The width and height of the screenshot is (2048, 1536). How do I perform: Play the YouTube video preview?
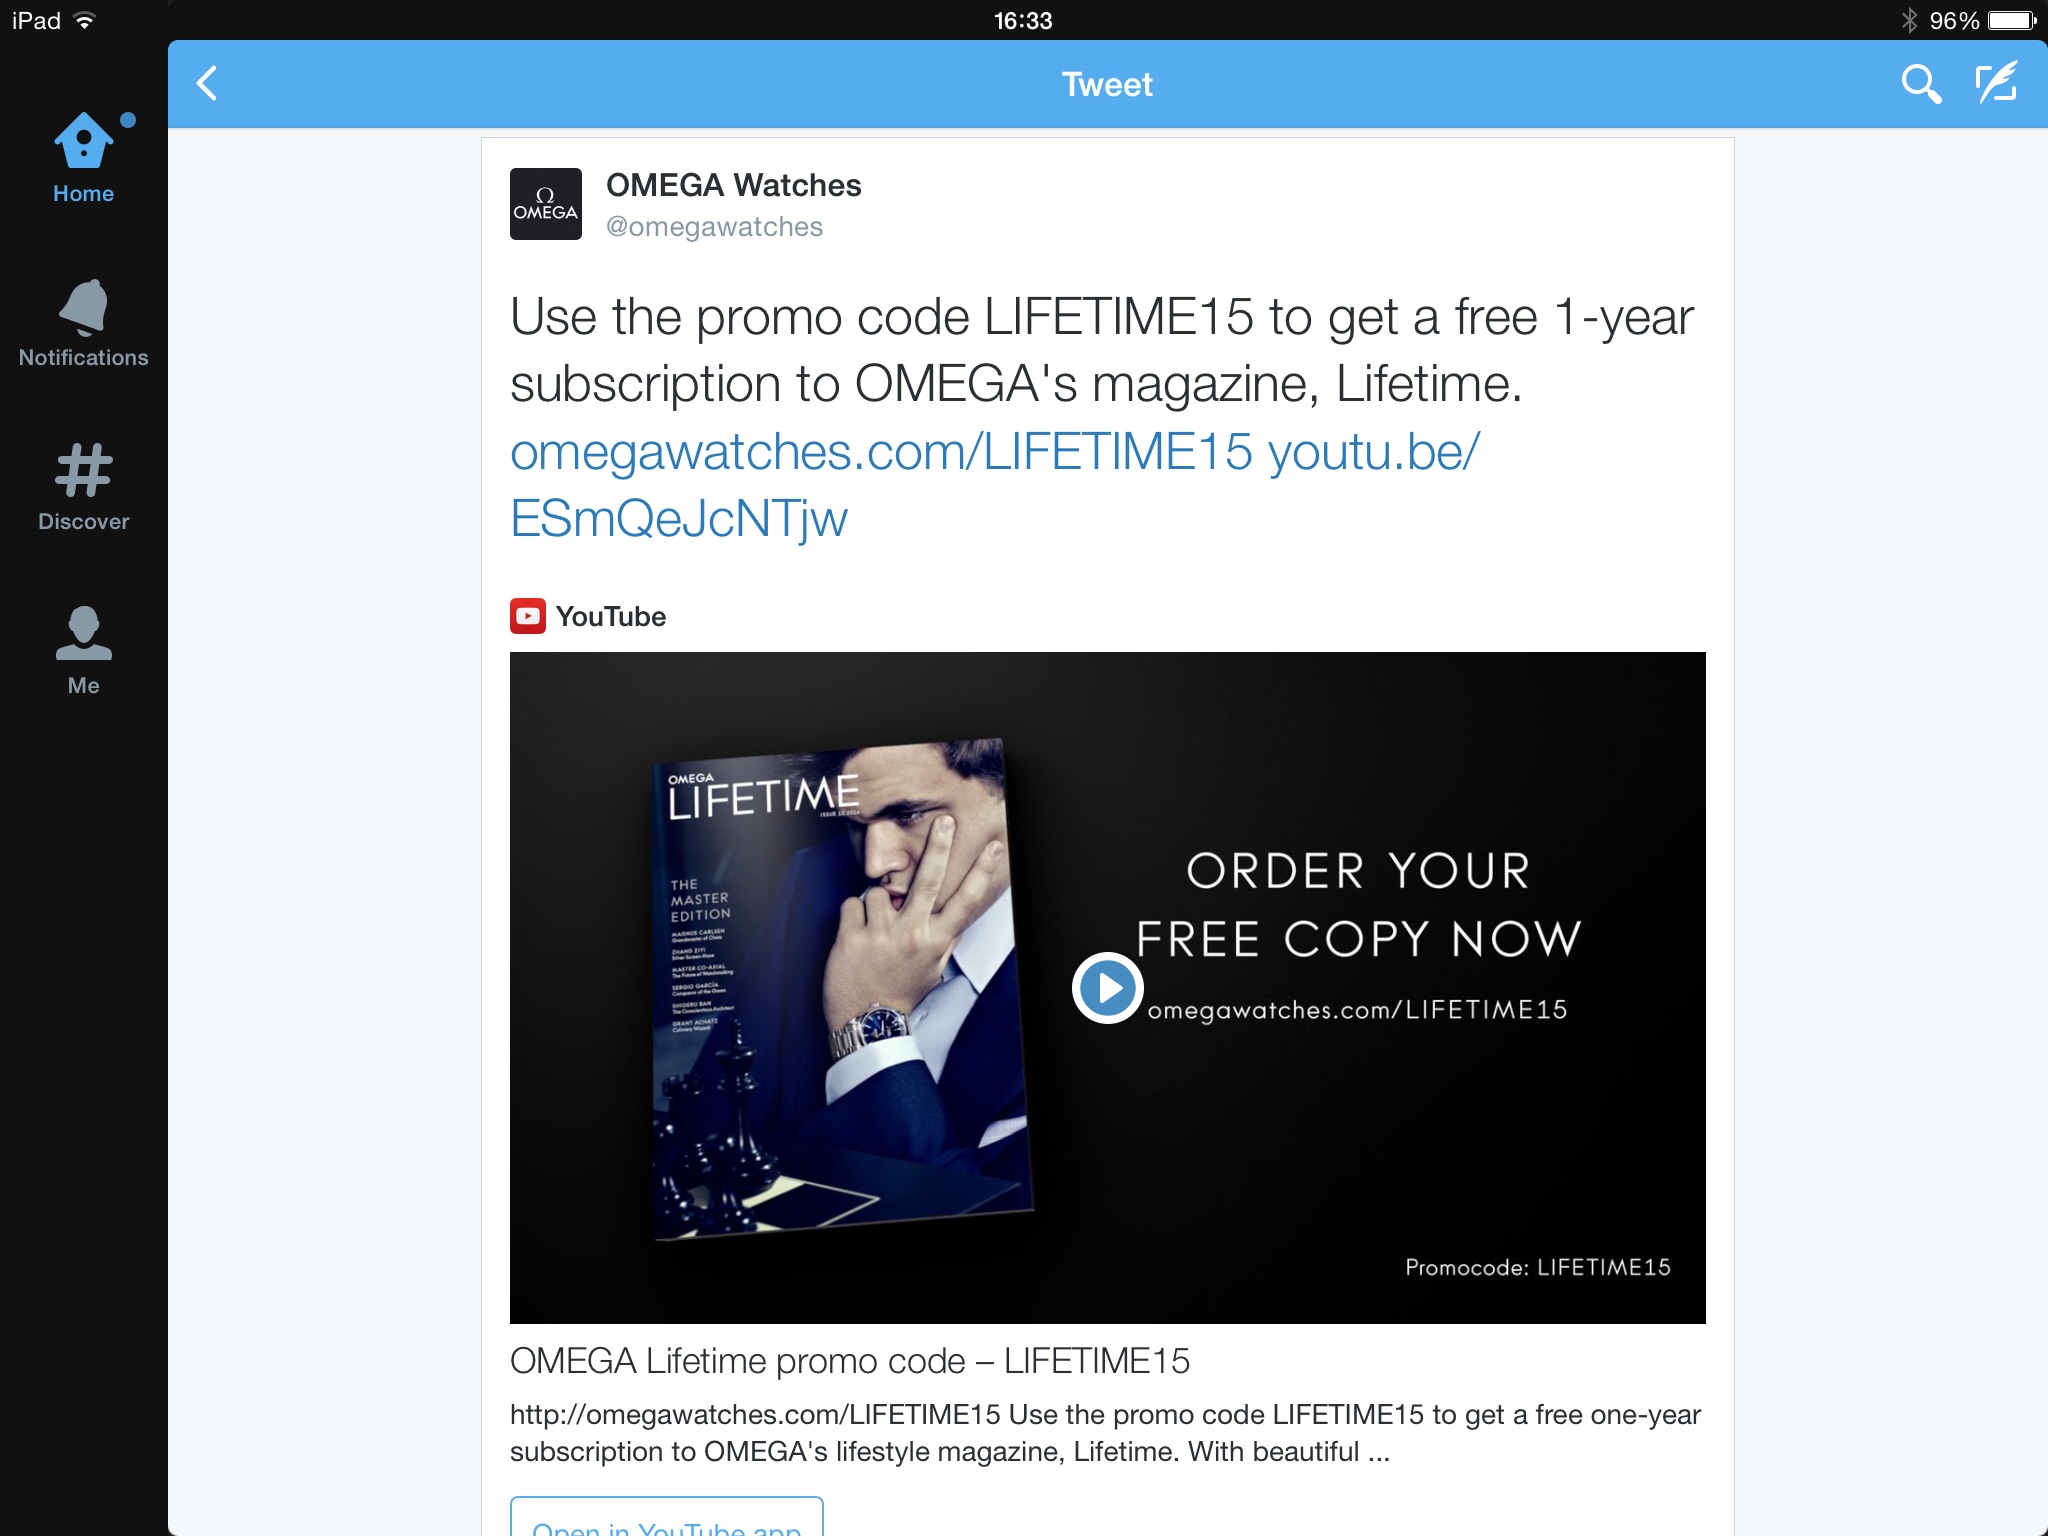point(1108,988)
